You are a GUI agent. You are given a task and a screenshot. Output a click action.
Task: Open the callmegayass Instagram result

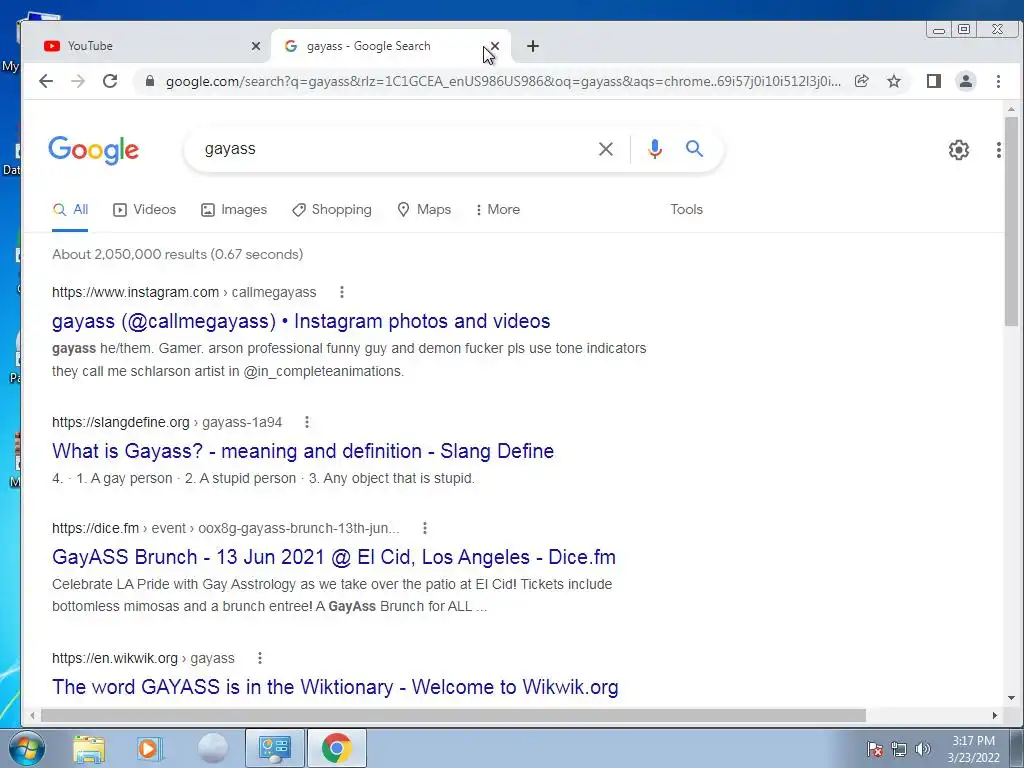coord(301,321)
